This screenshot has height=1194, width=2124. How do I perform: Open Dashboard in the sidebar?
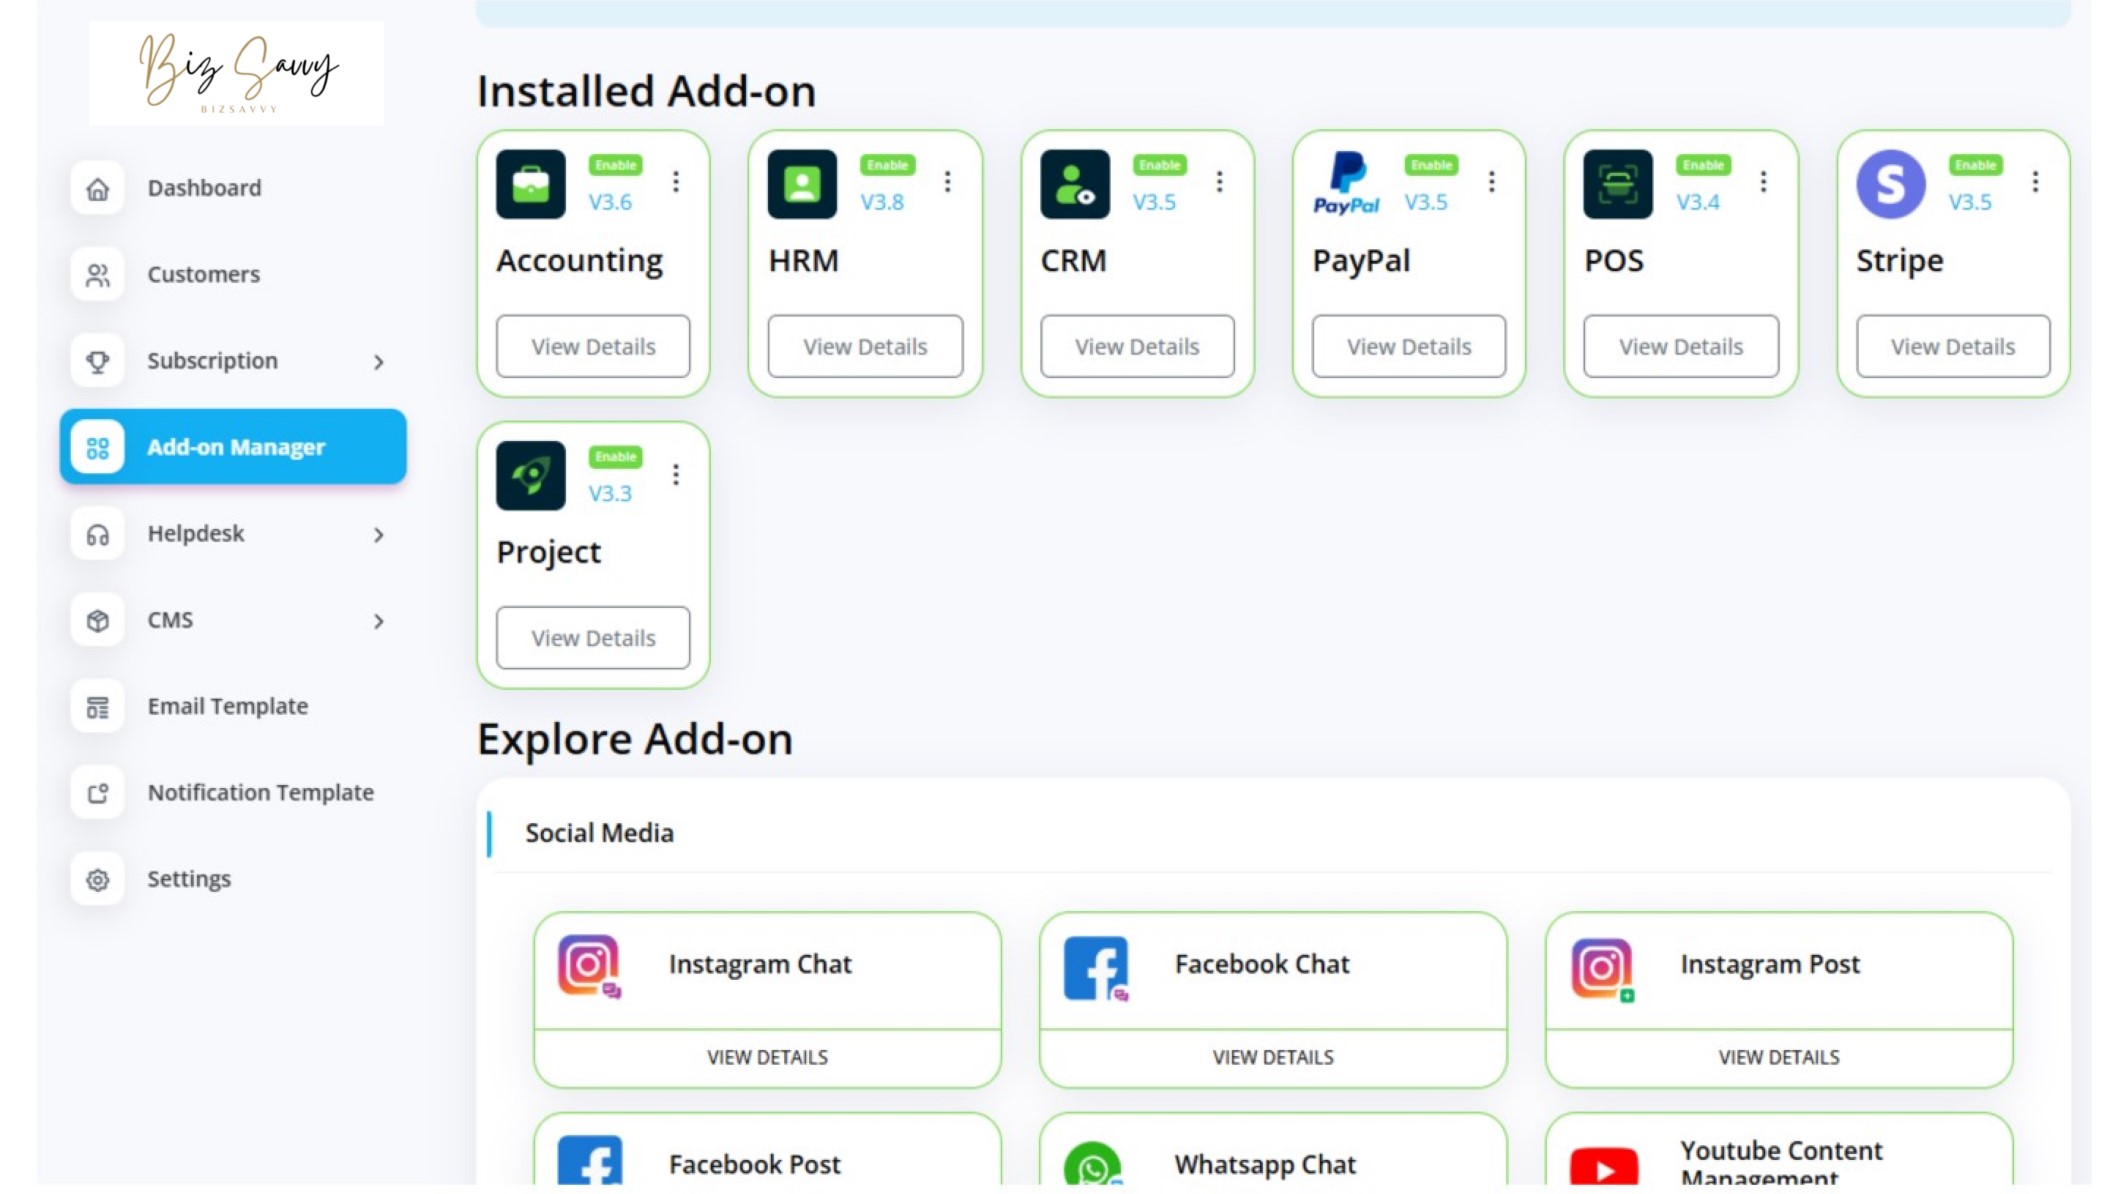click(233, 188)
